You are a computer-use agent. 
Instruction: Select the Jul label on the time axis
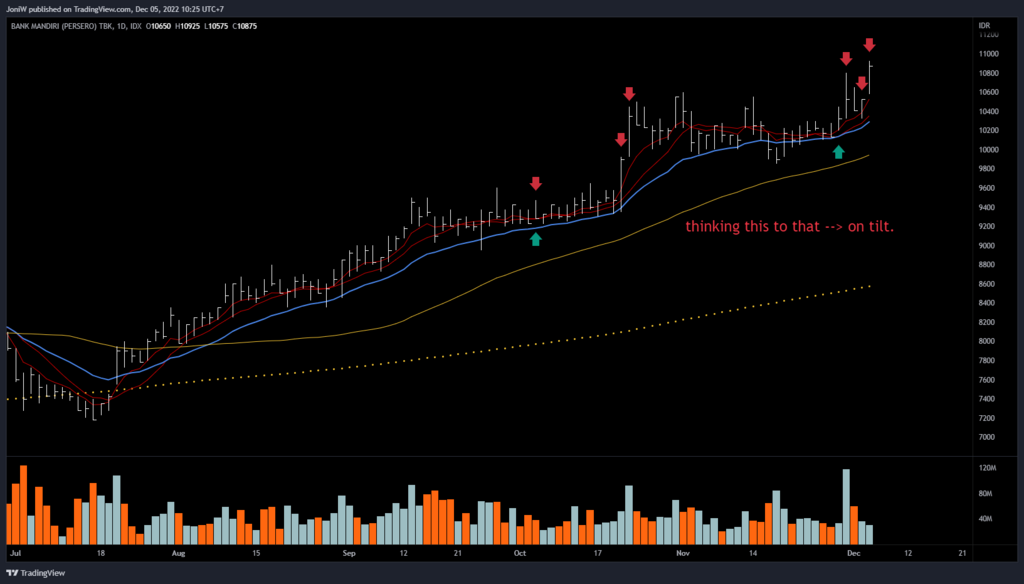pos(14,552)
